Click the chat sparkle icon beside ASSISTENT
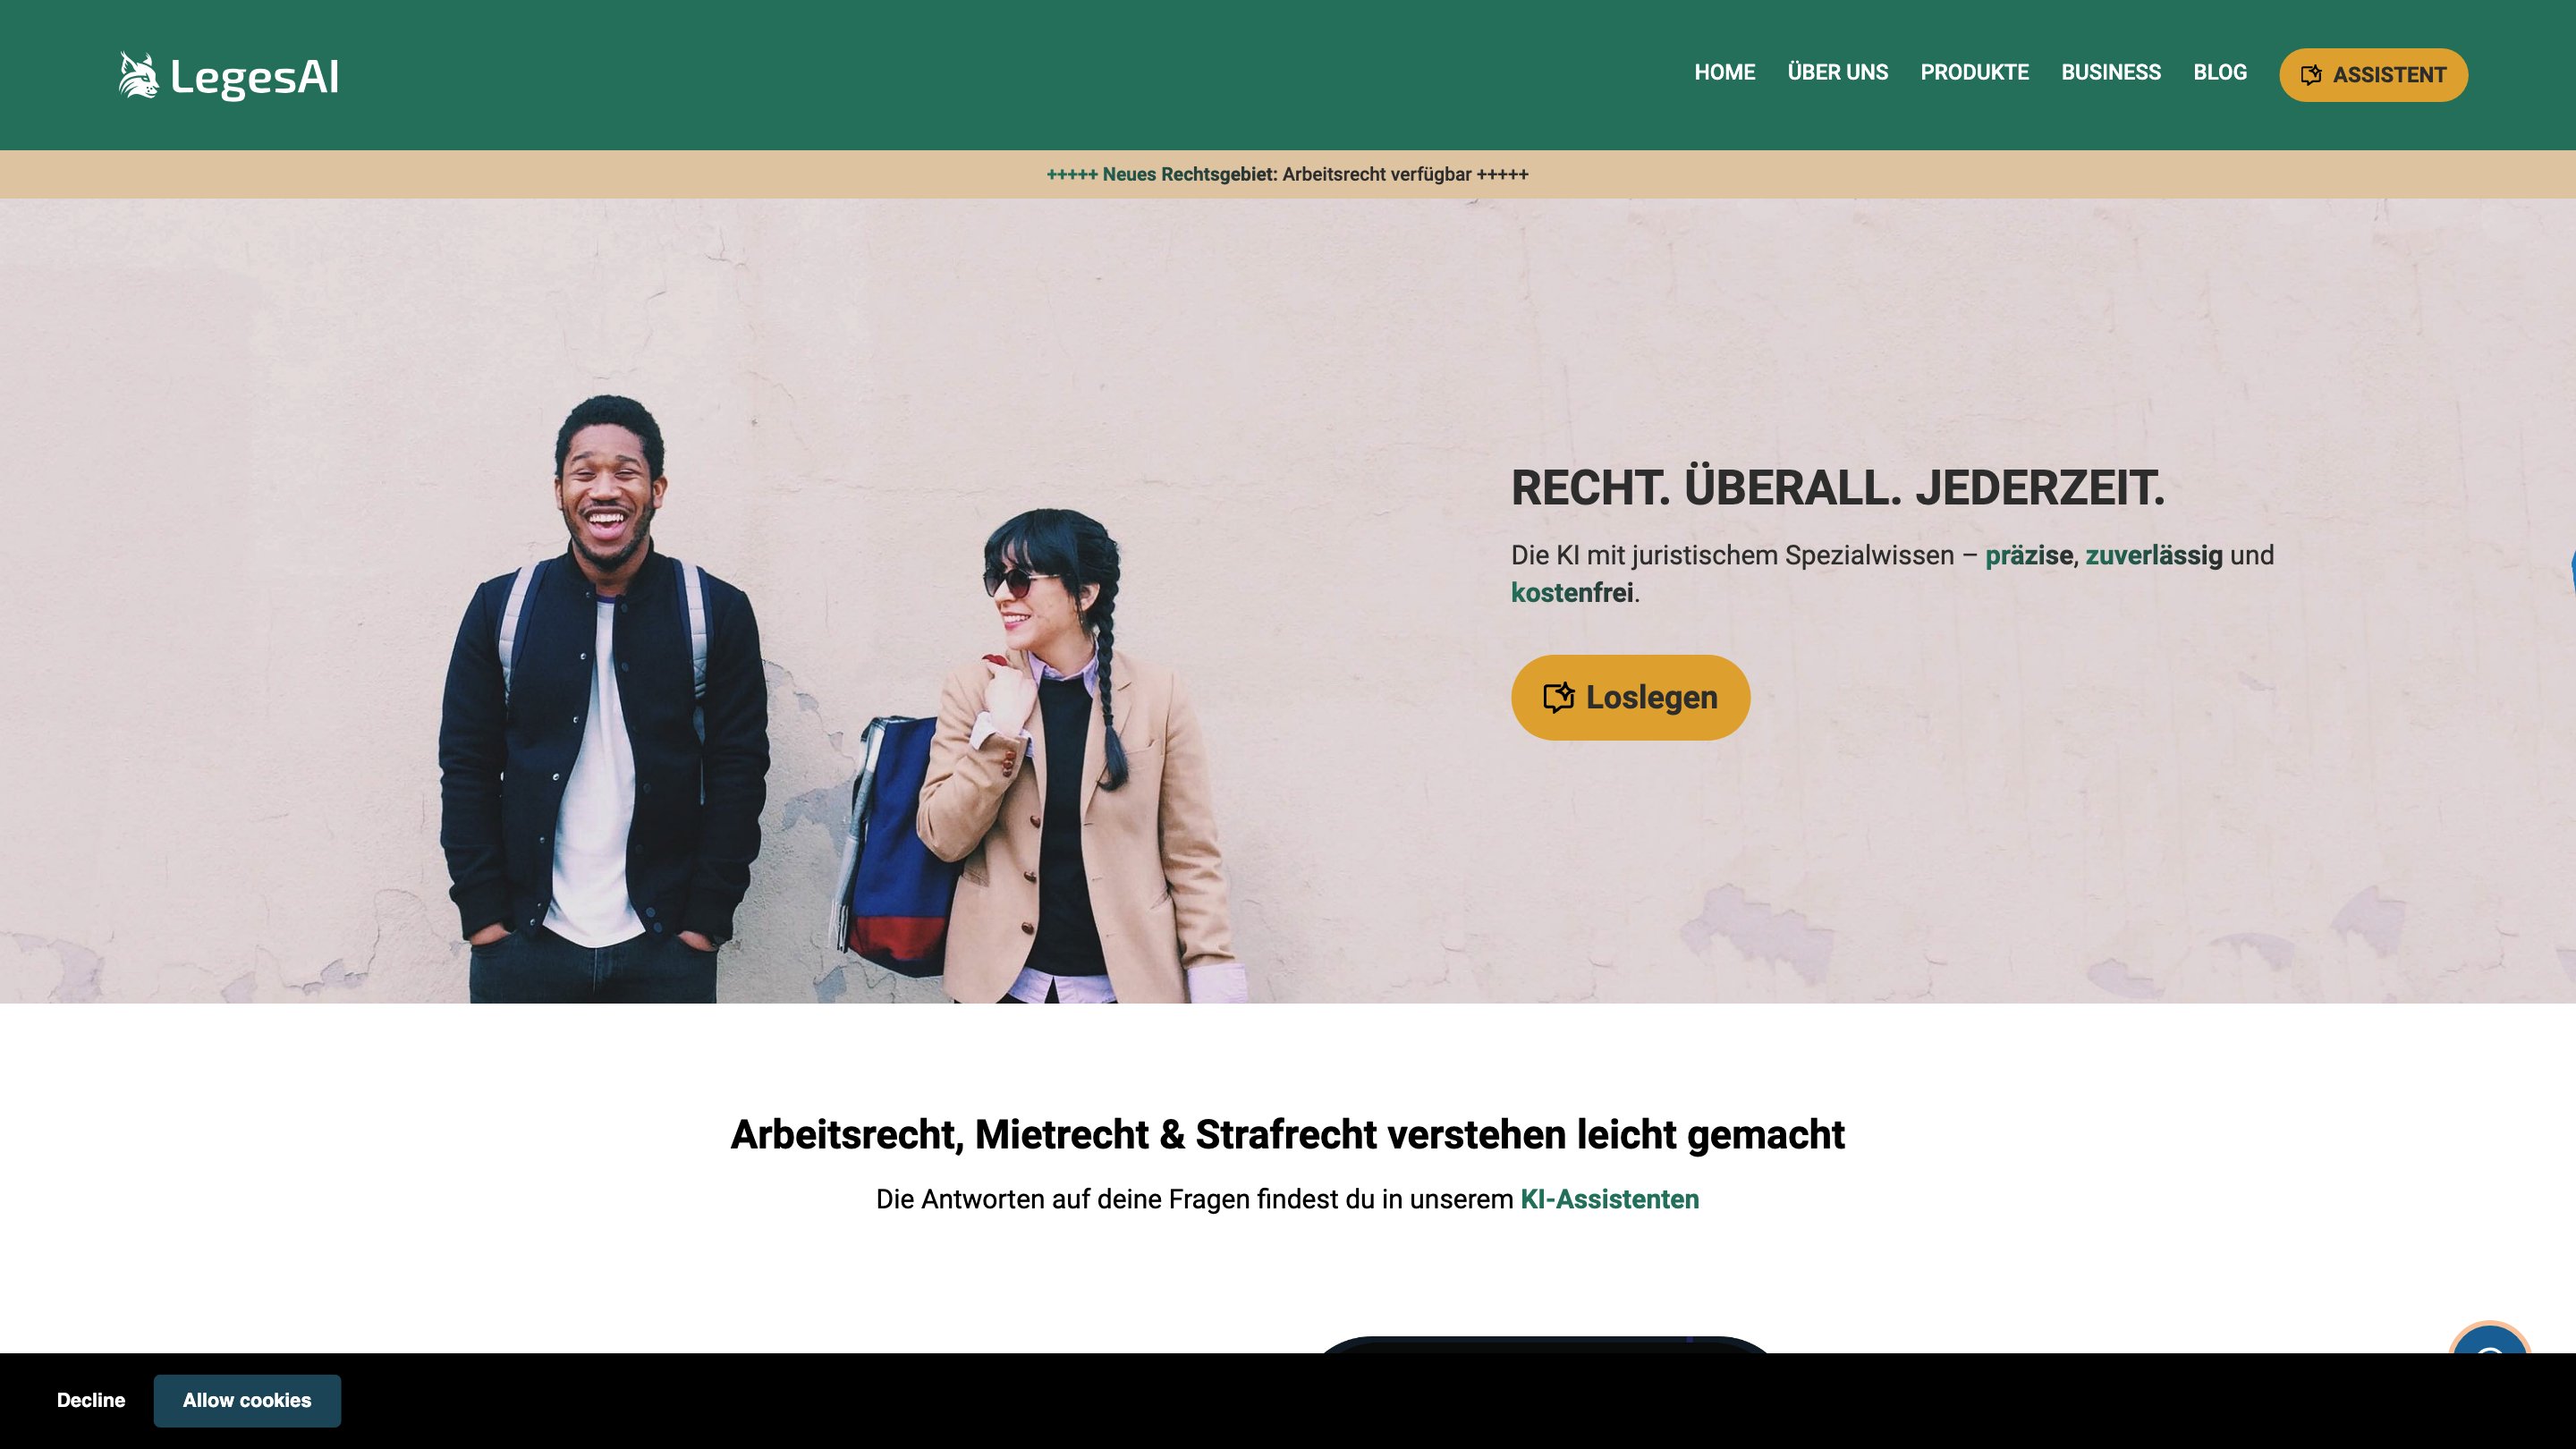The width and height of the screenshot is (2576, 1449). (x=2310, y=75)
